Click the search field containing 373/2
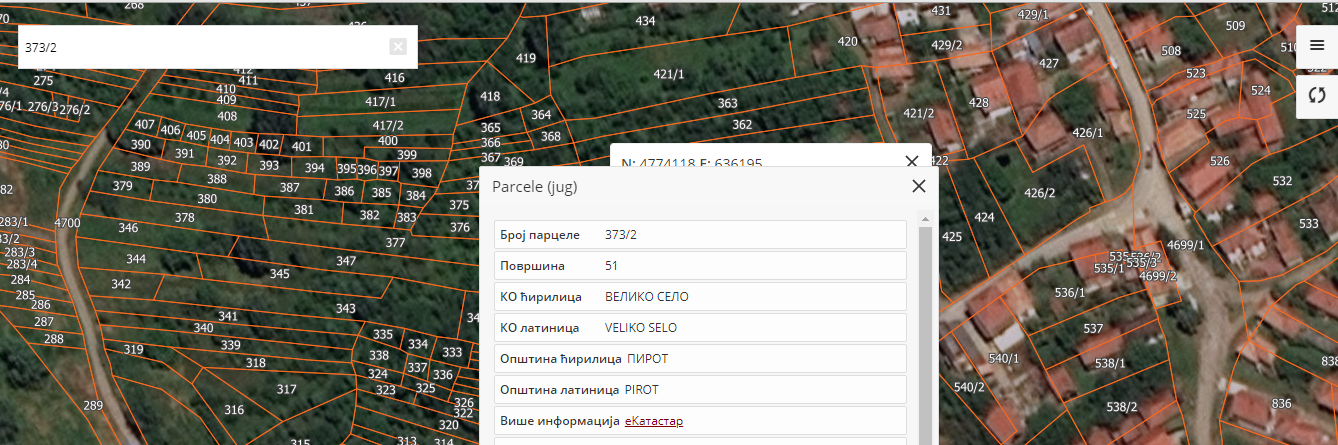The image size is (1338, 445). point(200,47)
